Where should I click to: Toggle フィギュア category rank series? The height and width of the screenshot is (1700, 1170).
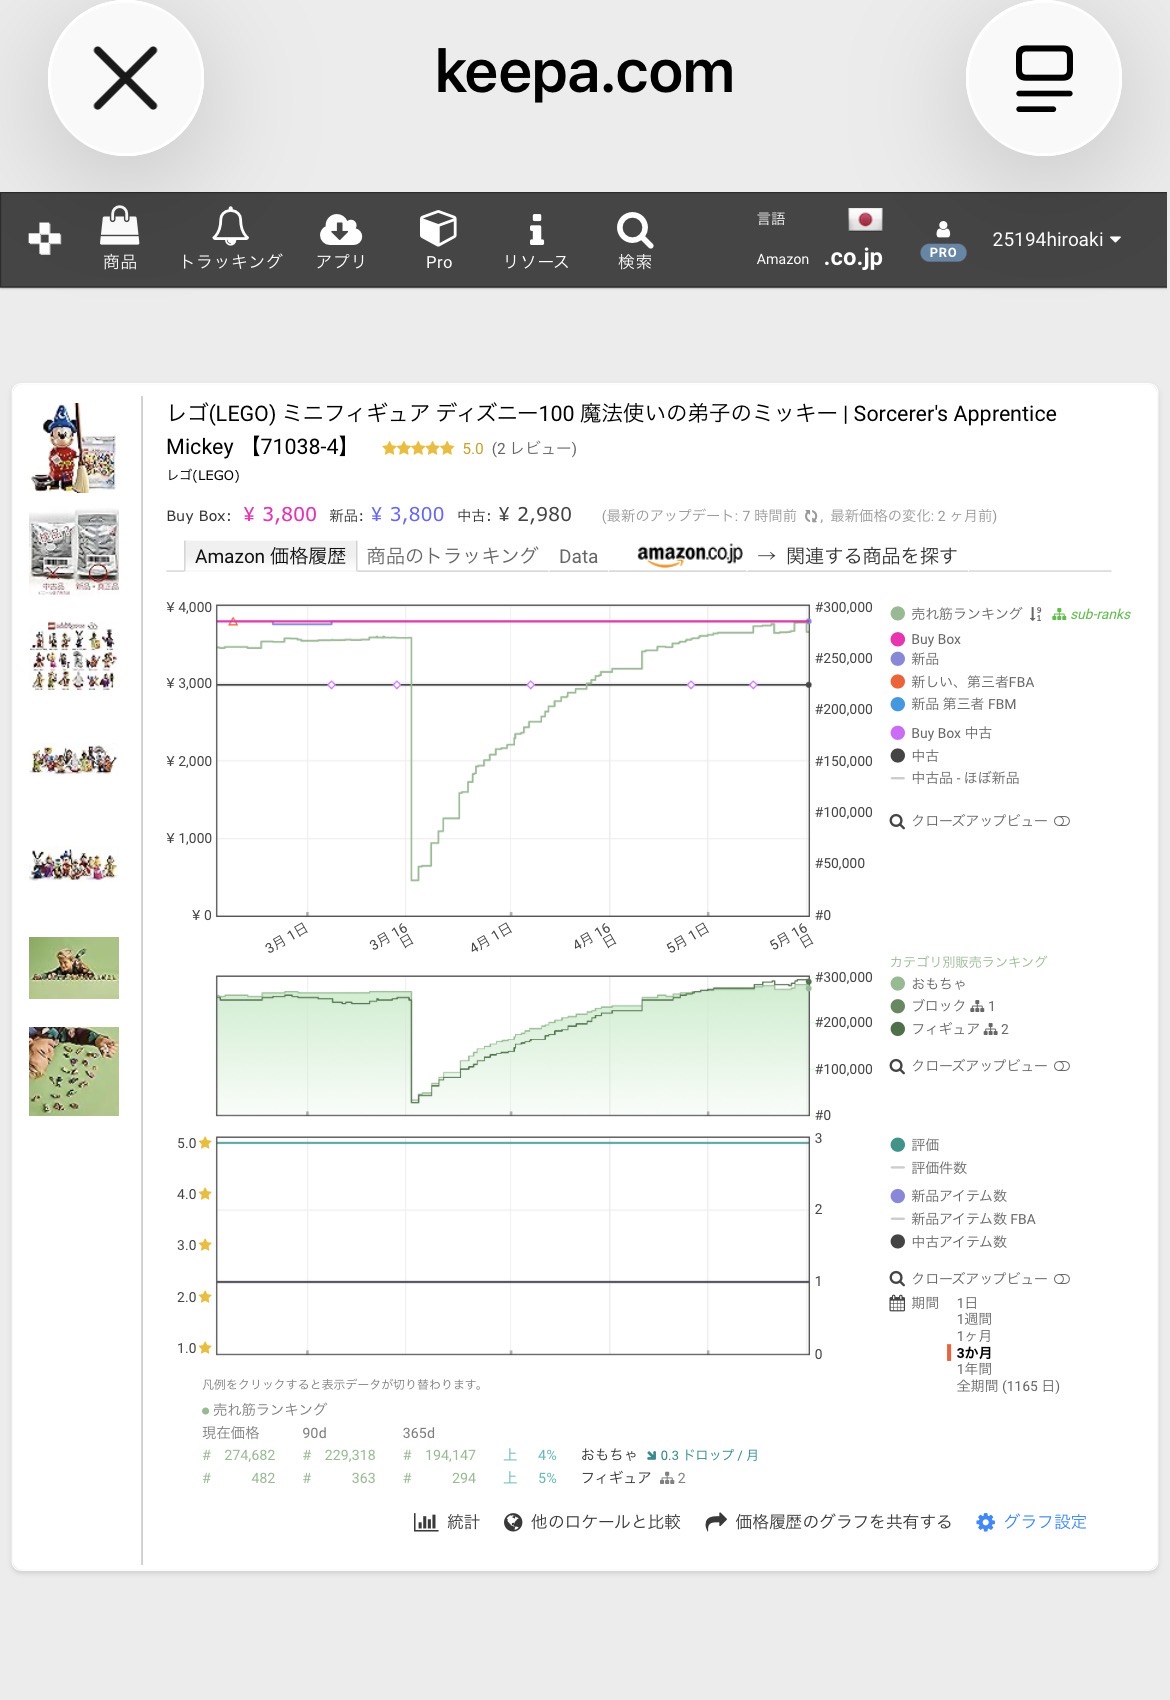point(949,1029)
